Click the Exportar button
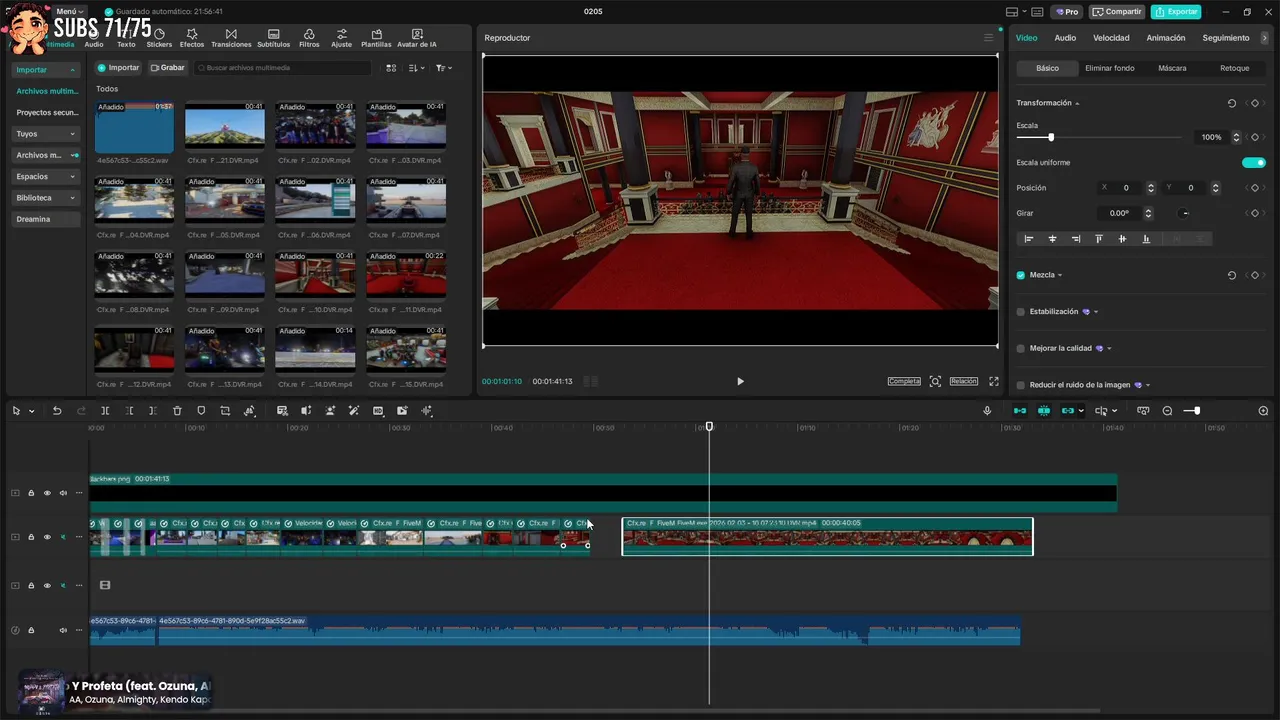The image size is (1280, 720). click(1176, 12)
